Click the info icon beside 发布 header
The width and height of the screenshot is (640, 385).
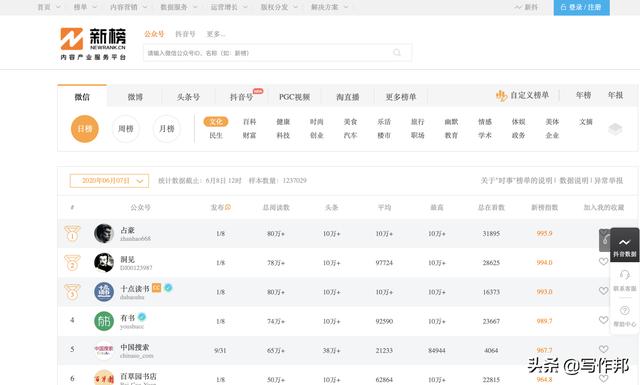point(228,207)
